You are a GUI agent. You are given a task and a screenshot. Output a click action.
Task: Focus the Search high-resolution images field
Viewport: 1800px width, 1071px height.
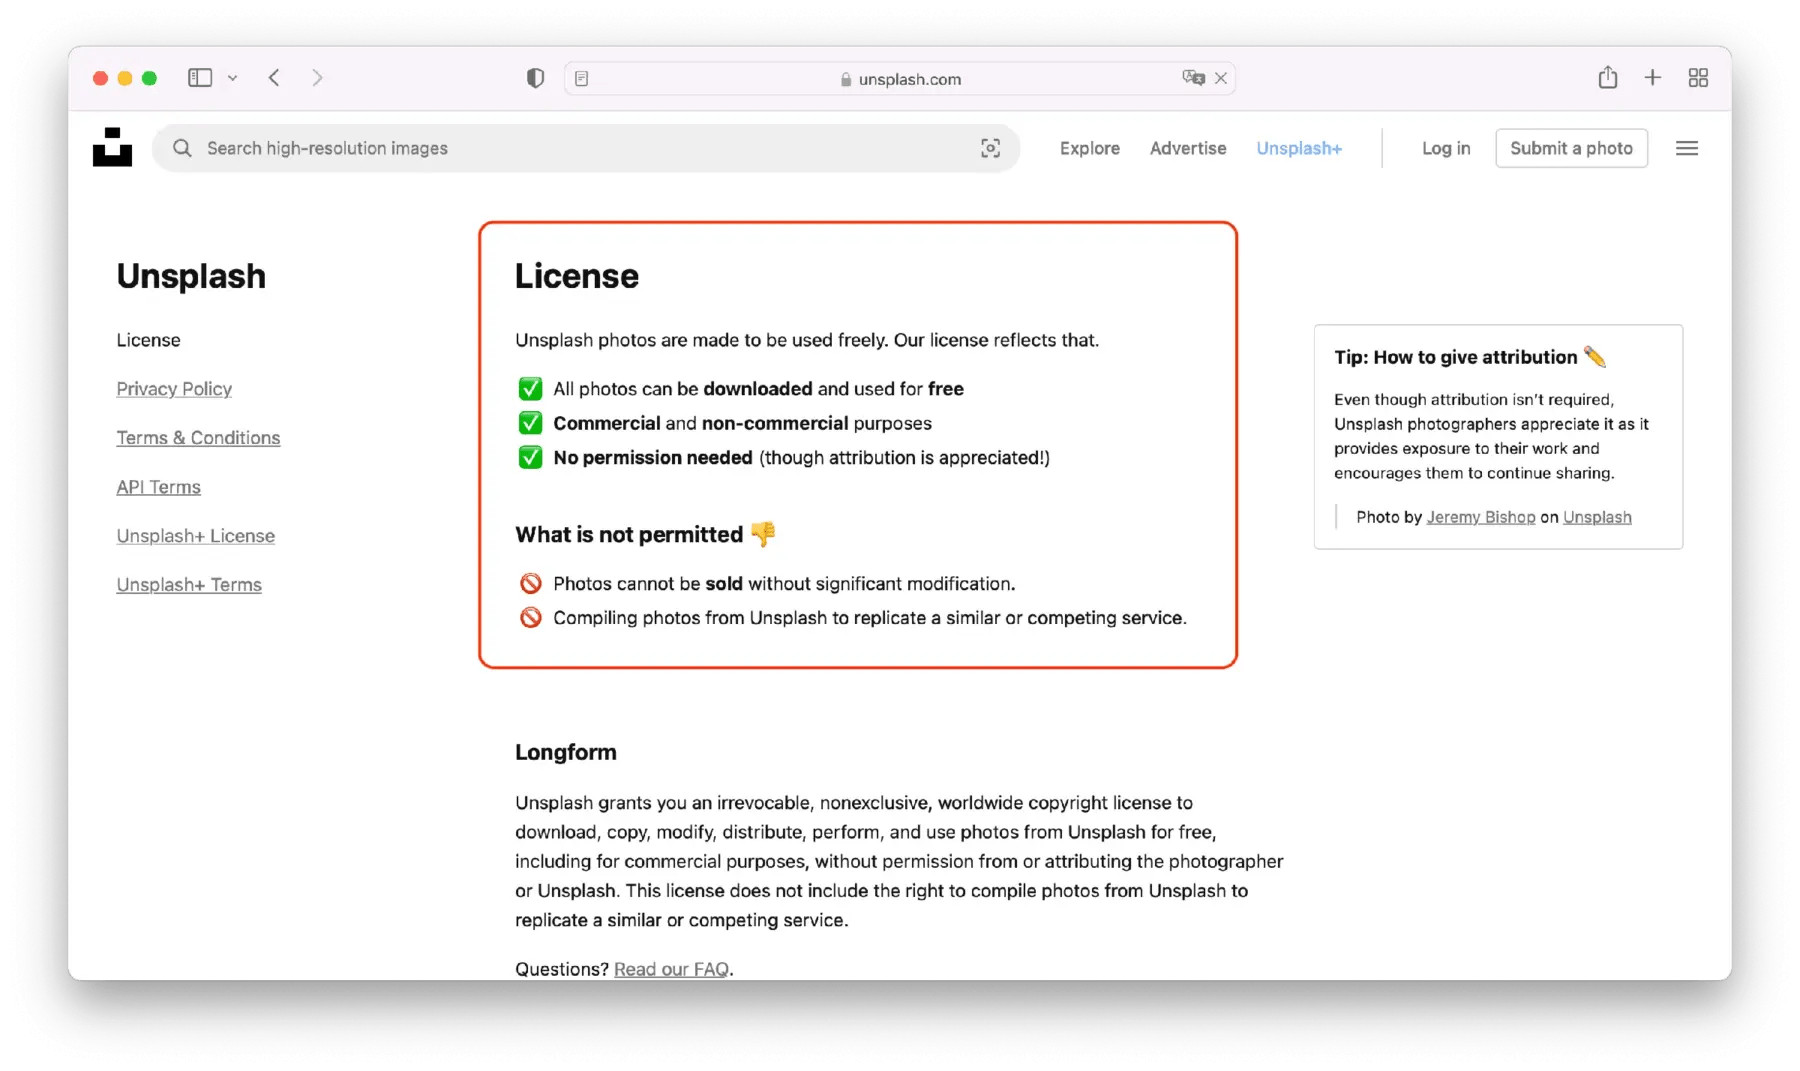(580, 148)
